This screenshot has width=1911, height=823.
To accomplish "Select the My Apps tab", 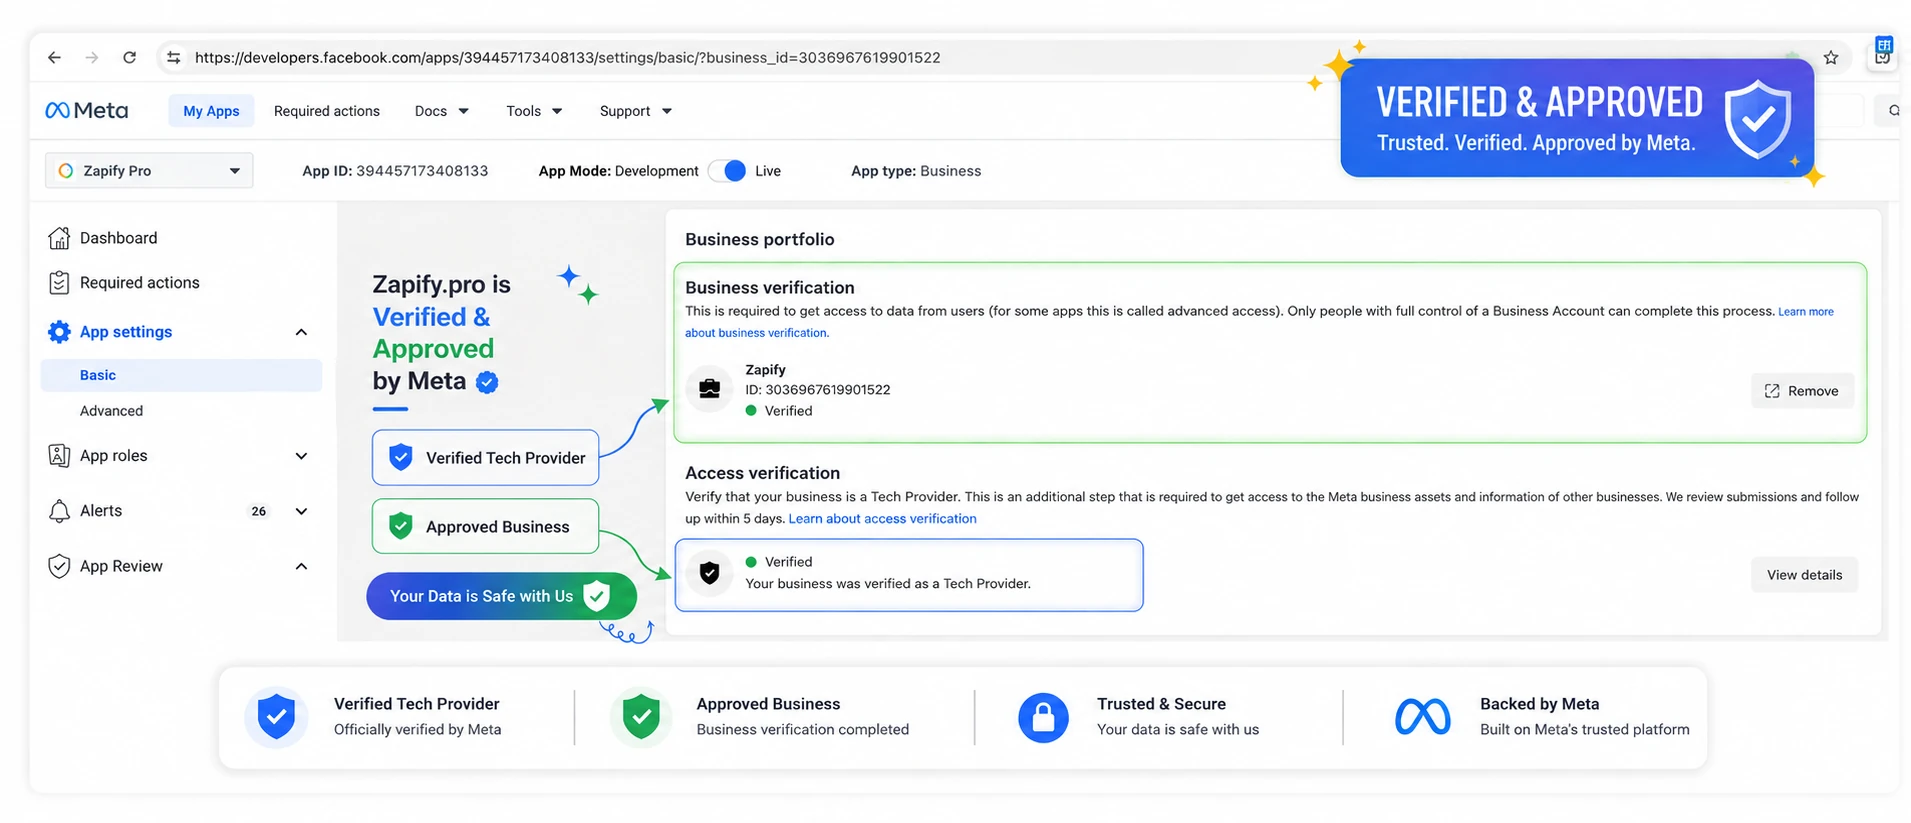I will [x=211, y=111].
